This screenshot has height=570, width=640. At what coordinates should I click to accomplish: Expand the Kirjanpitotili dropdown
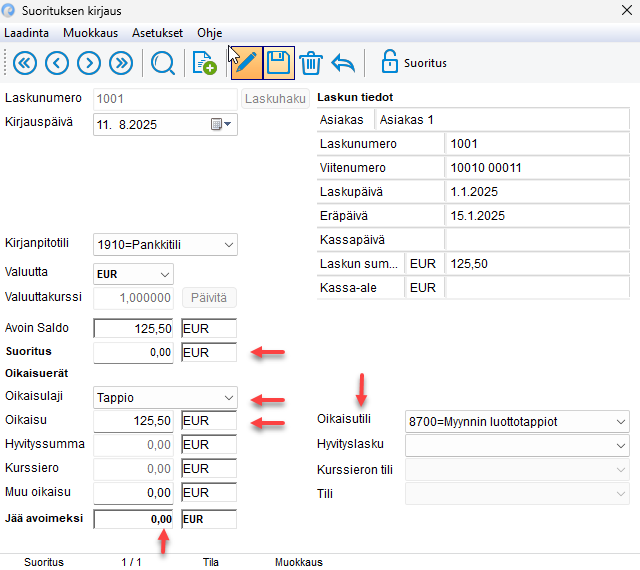(229, 245)
